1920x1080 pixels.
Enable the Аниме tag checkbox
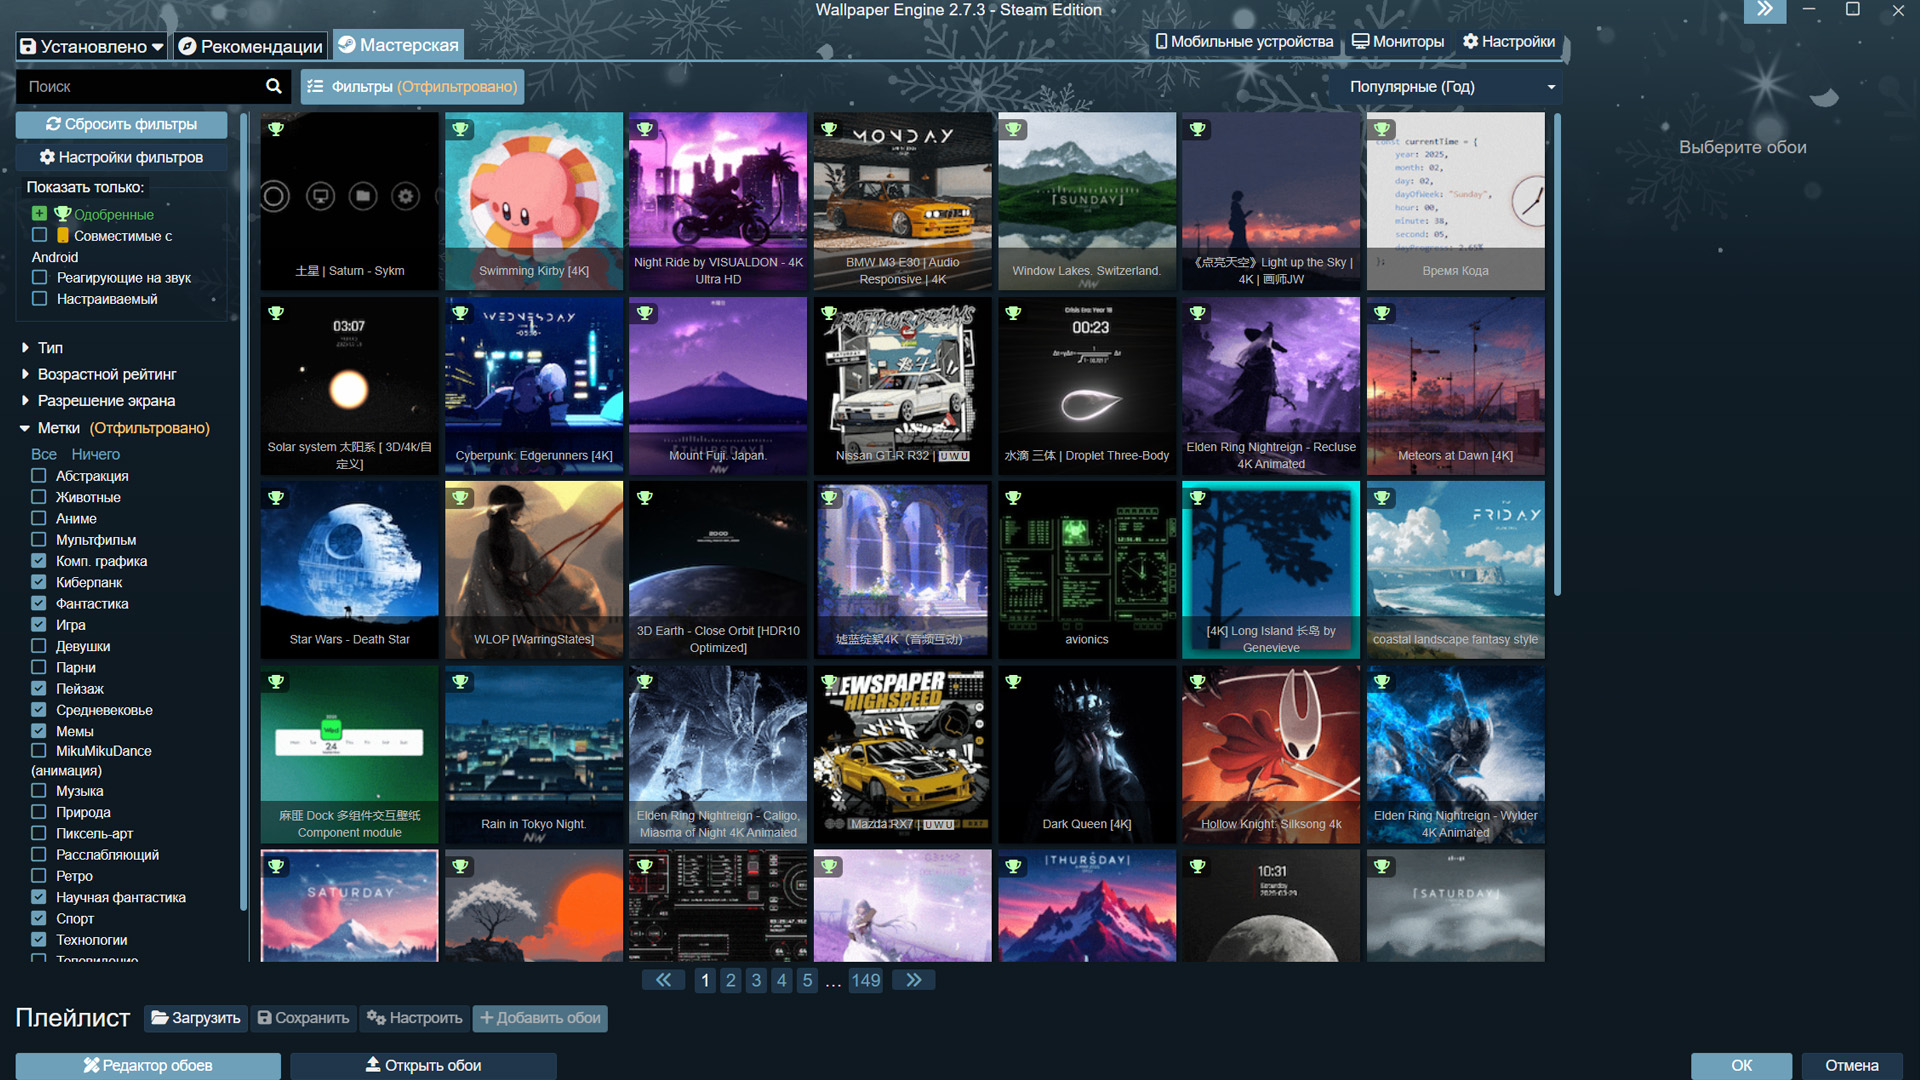pos(39,519)
